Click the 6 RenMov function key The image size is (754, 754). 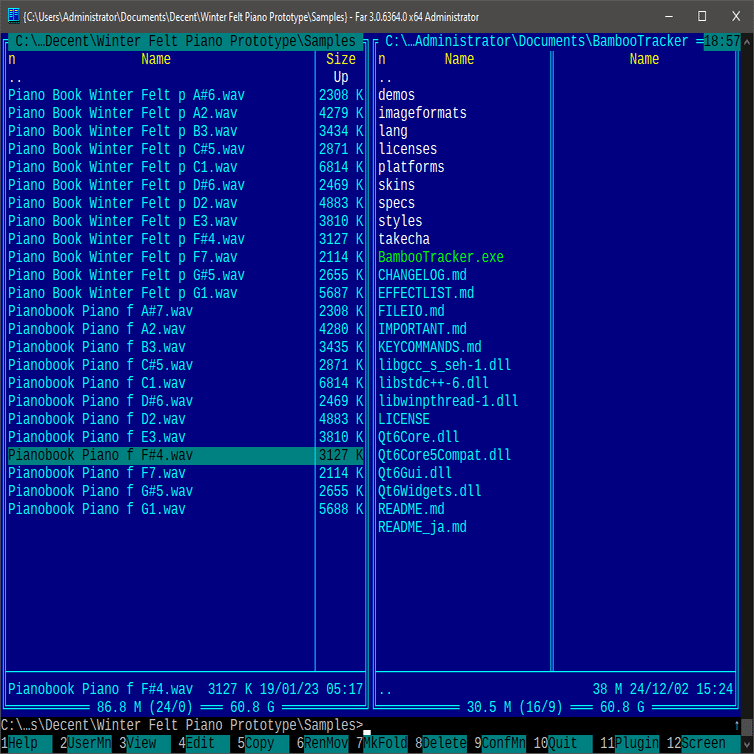322,742
